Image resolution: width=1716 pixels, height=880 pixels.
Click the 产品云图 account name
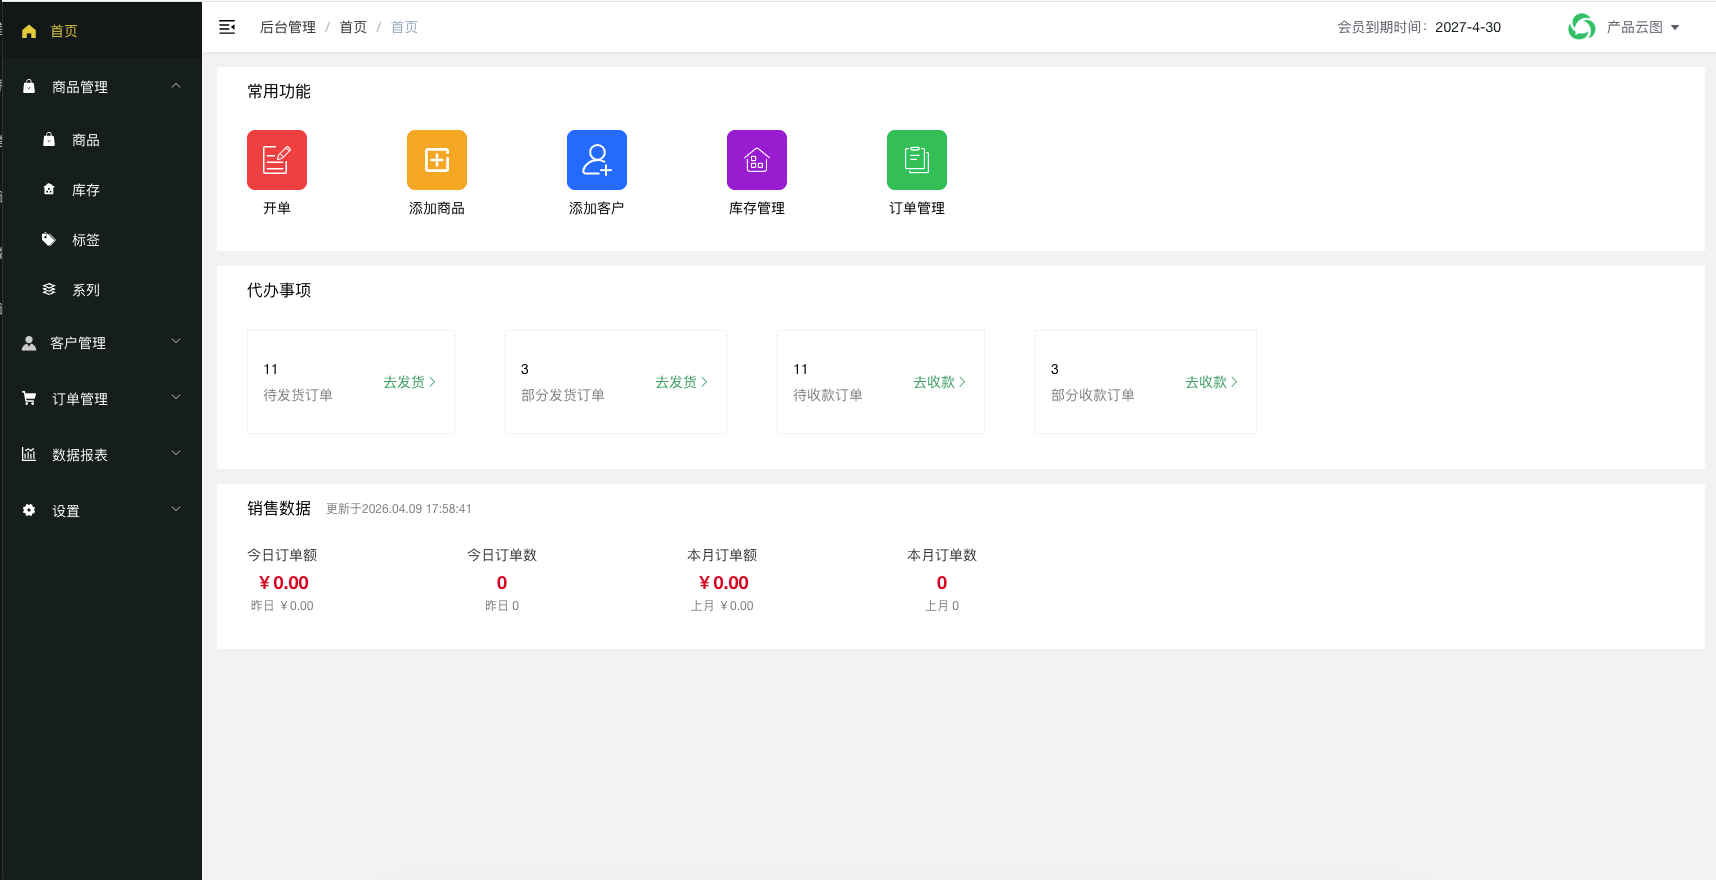[x=1635, y=27]
